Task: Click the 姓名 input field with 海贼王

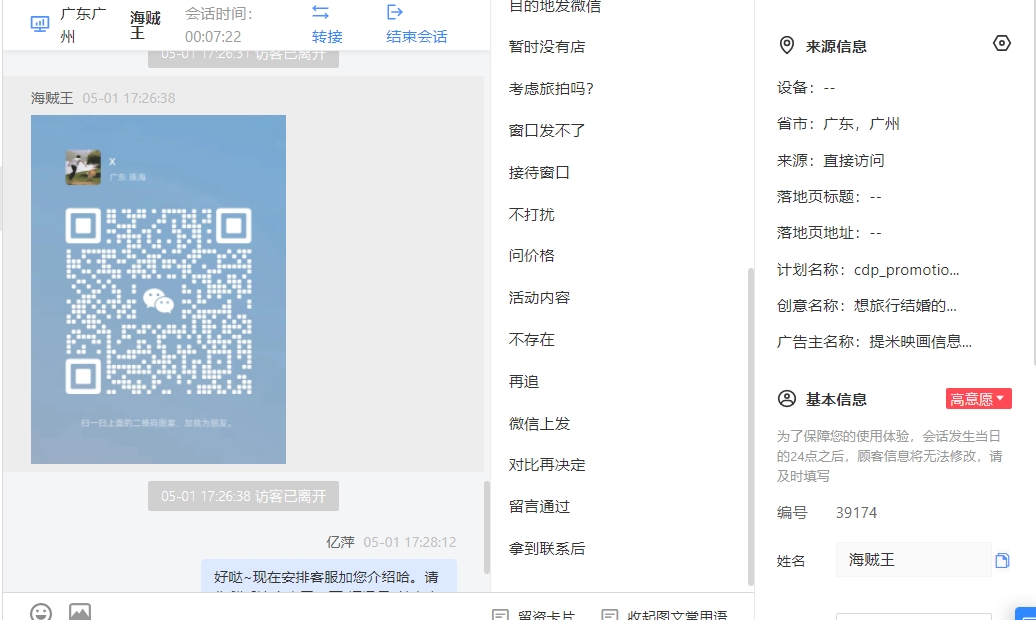Action: click(913, 560)
